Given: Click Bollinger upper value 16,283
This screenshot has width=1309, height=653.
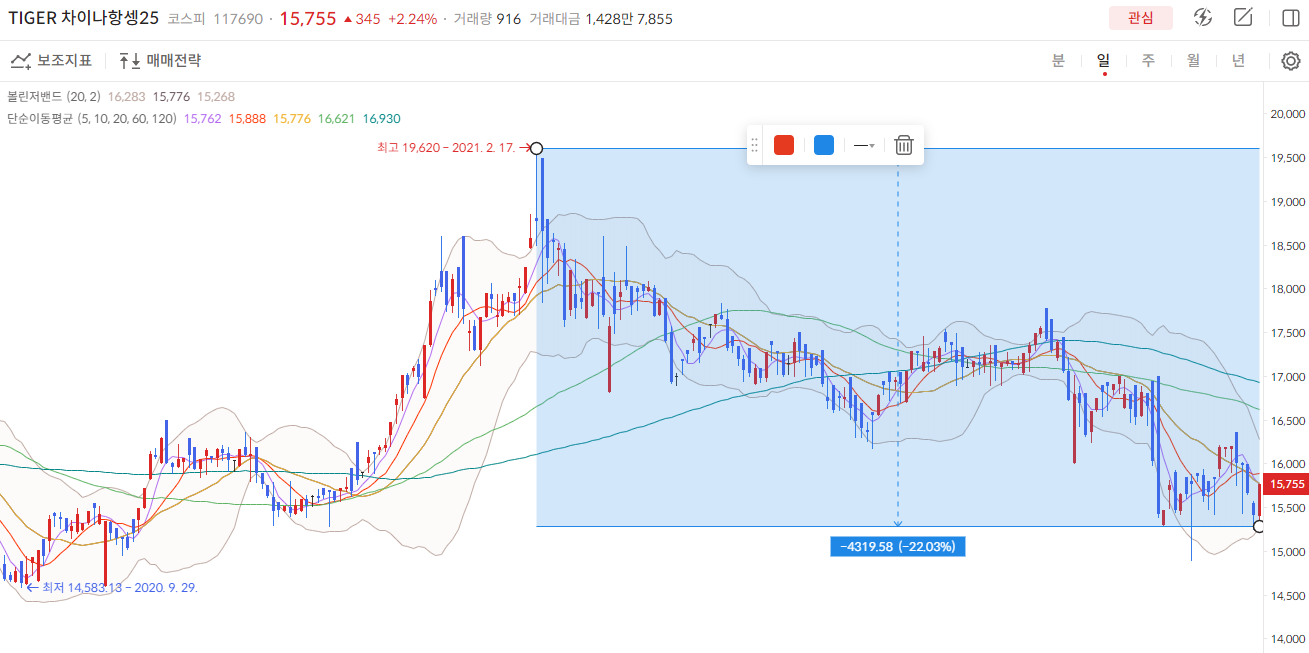Looking at the screenshot, I should pyautogui.click(x=126, y=97).
